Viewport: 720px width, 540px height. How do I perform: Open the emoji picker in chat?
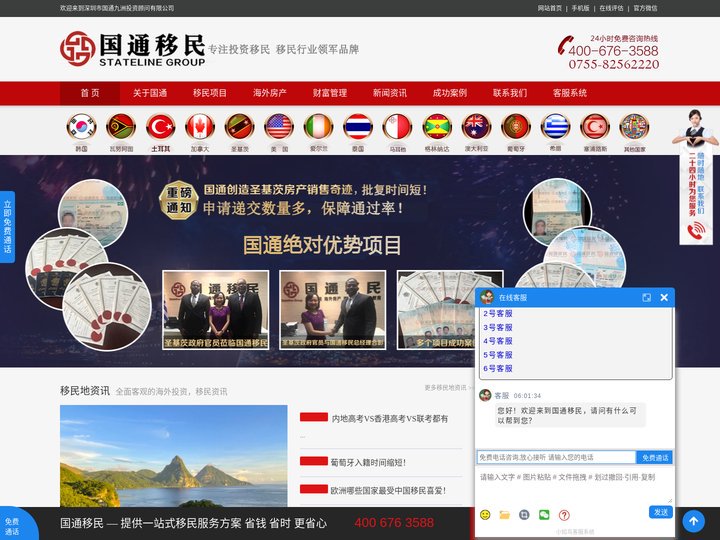click(x=485, y=515)
